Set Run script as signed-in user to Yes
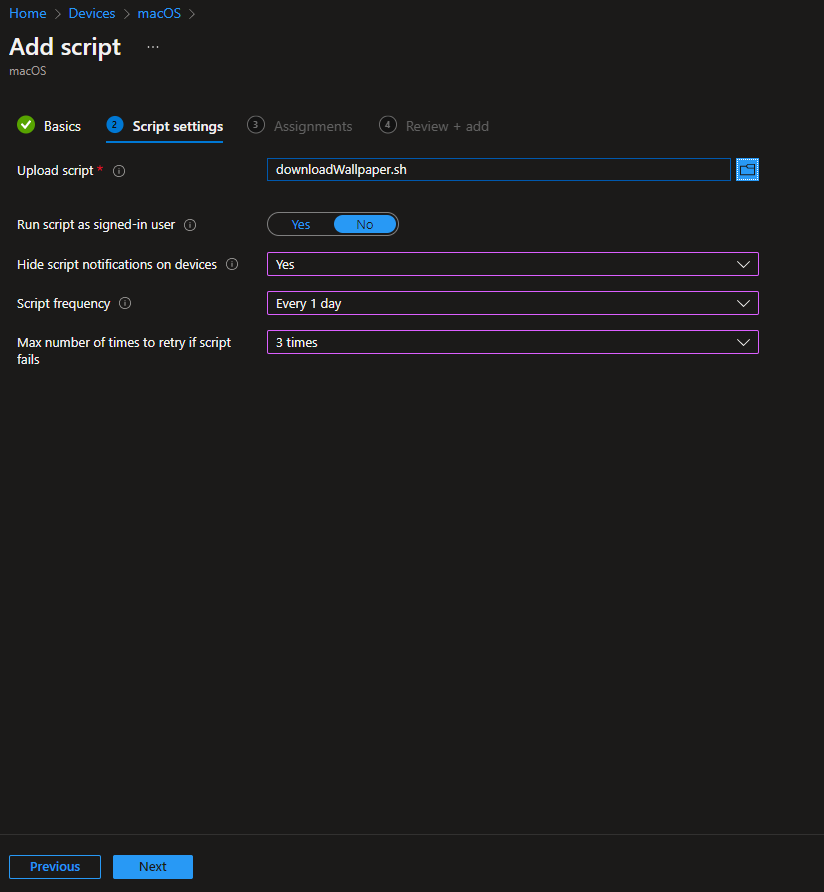The width and height of the screenshot is (824, 892). (300, 225)
